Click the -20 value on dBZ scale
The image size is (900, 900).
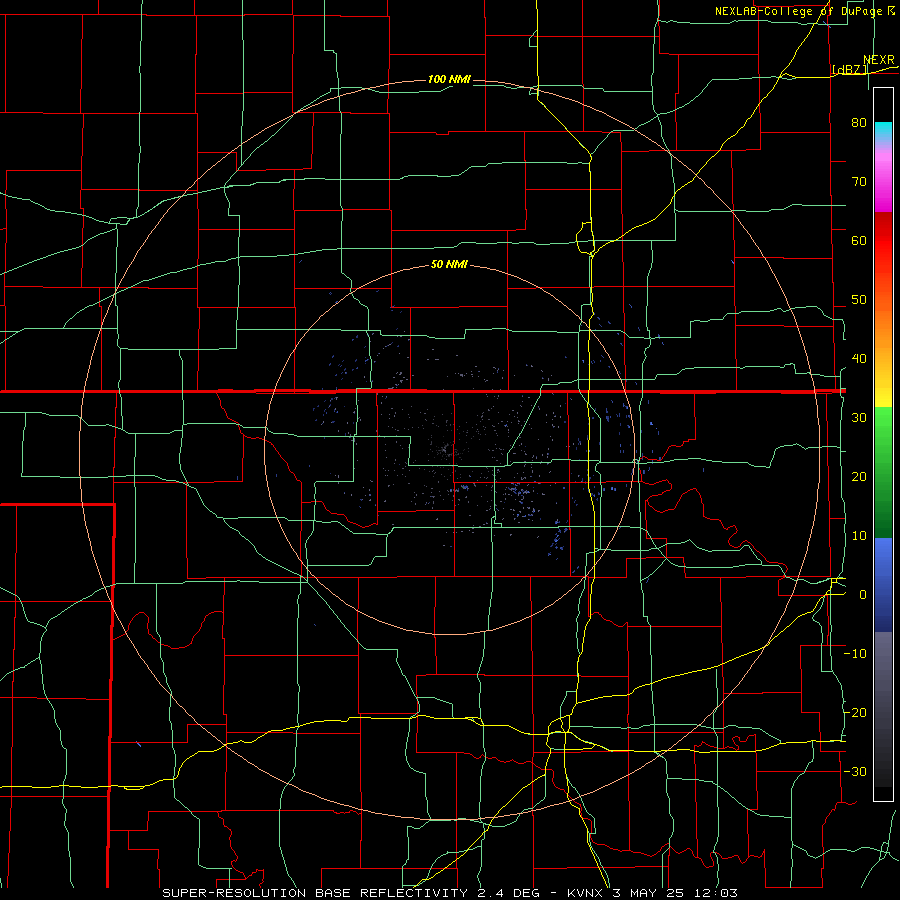pyautogui.click(x=855, y=713)
